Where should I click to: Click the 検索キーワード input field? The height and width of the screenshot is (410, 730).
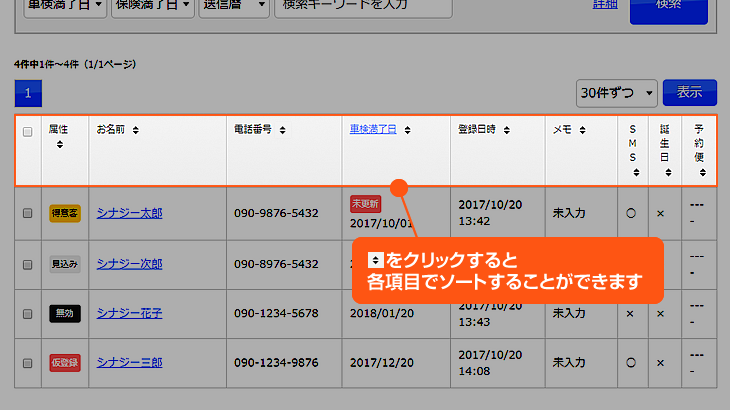360,5
